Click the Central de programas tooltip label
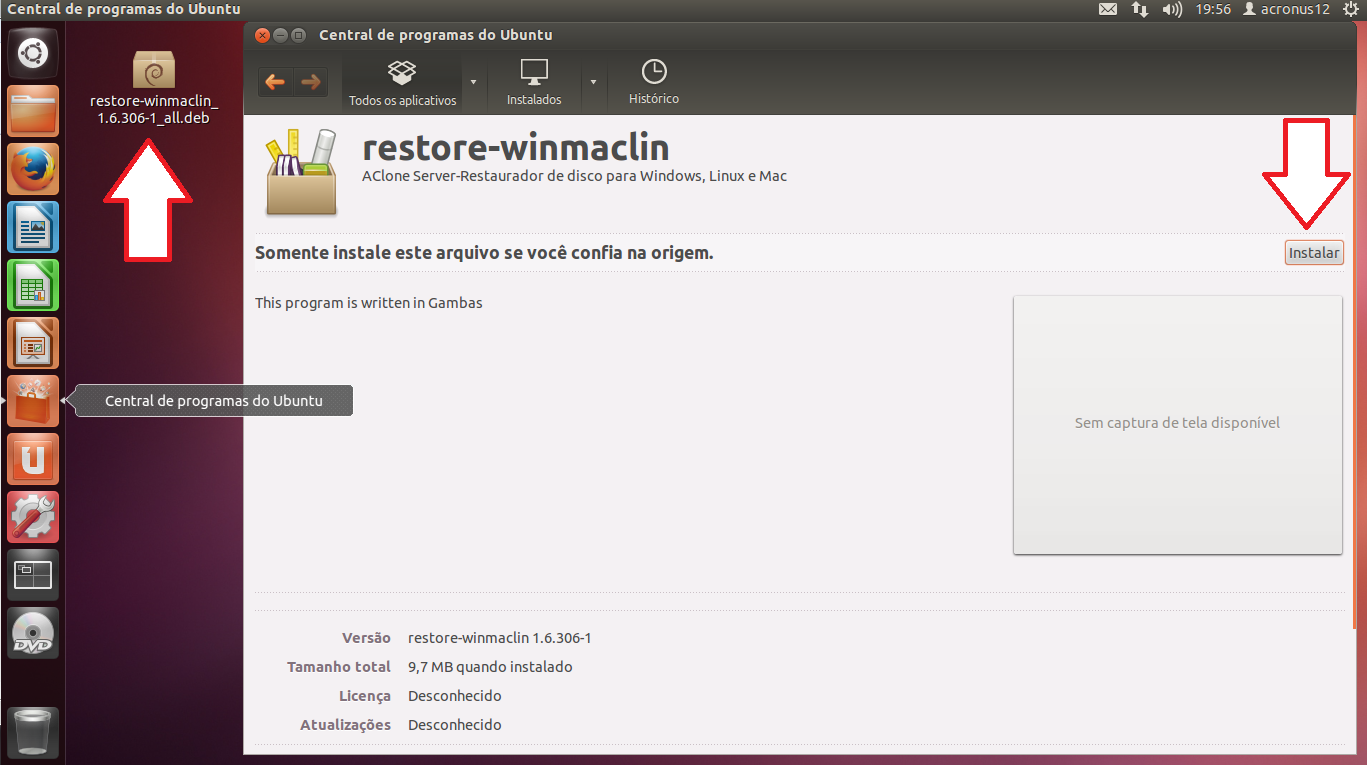The image size is (1367, 768). pyautogui.click(x=214, y=401)
